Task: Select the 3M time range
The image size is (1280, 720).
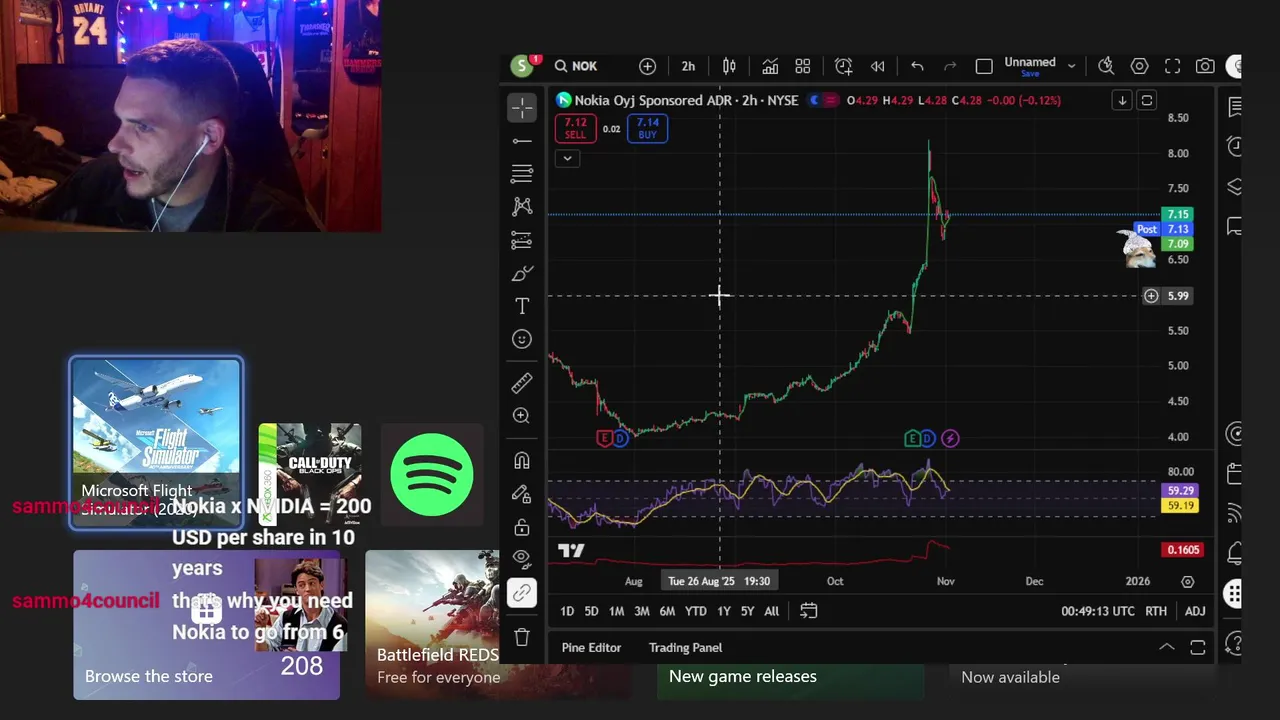Action: pos(642,611)
